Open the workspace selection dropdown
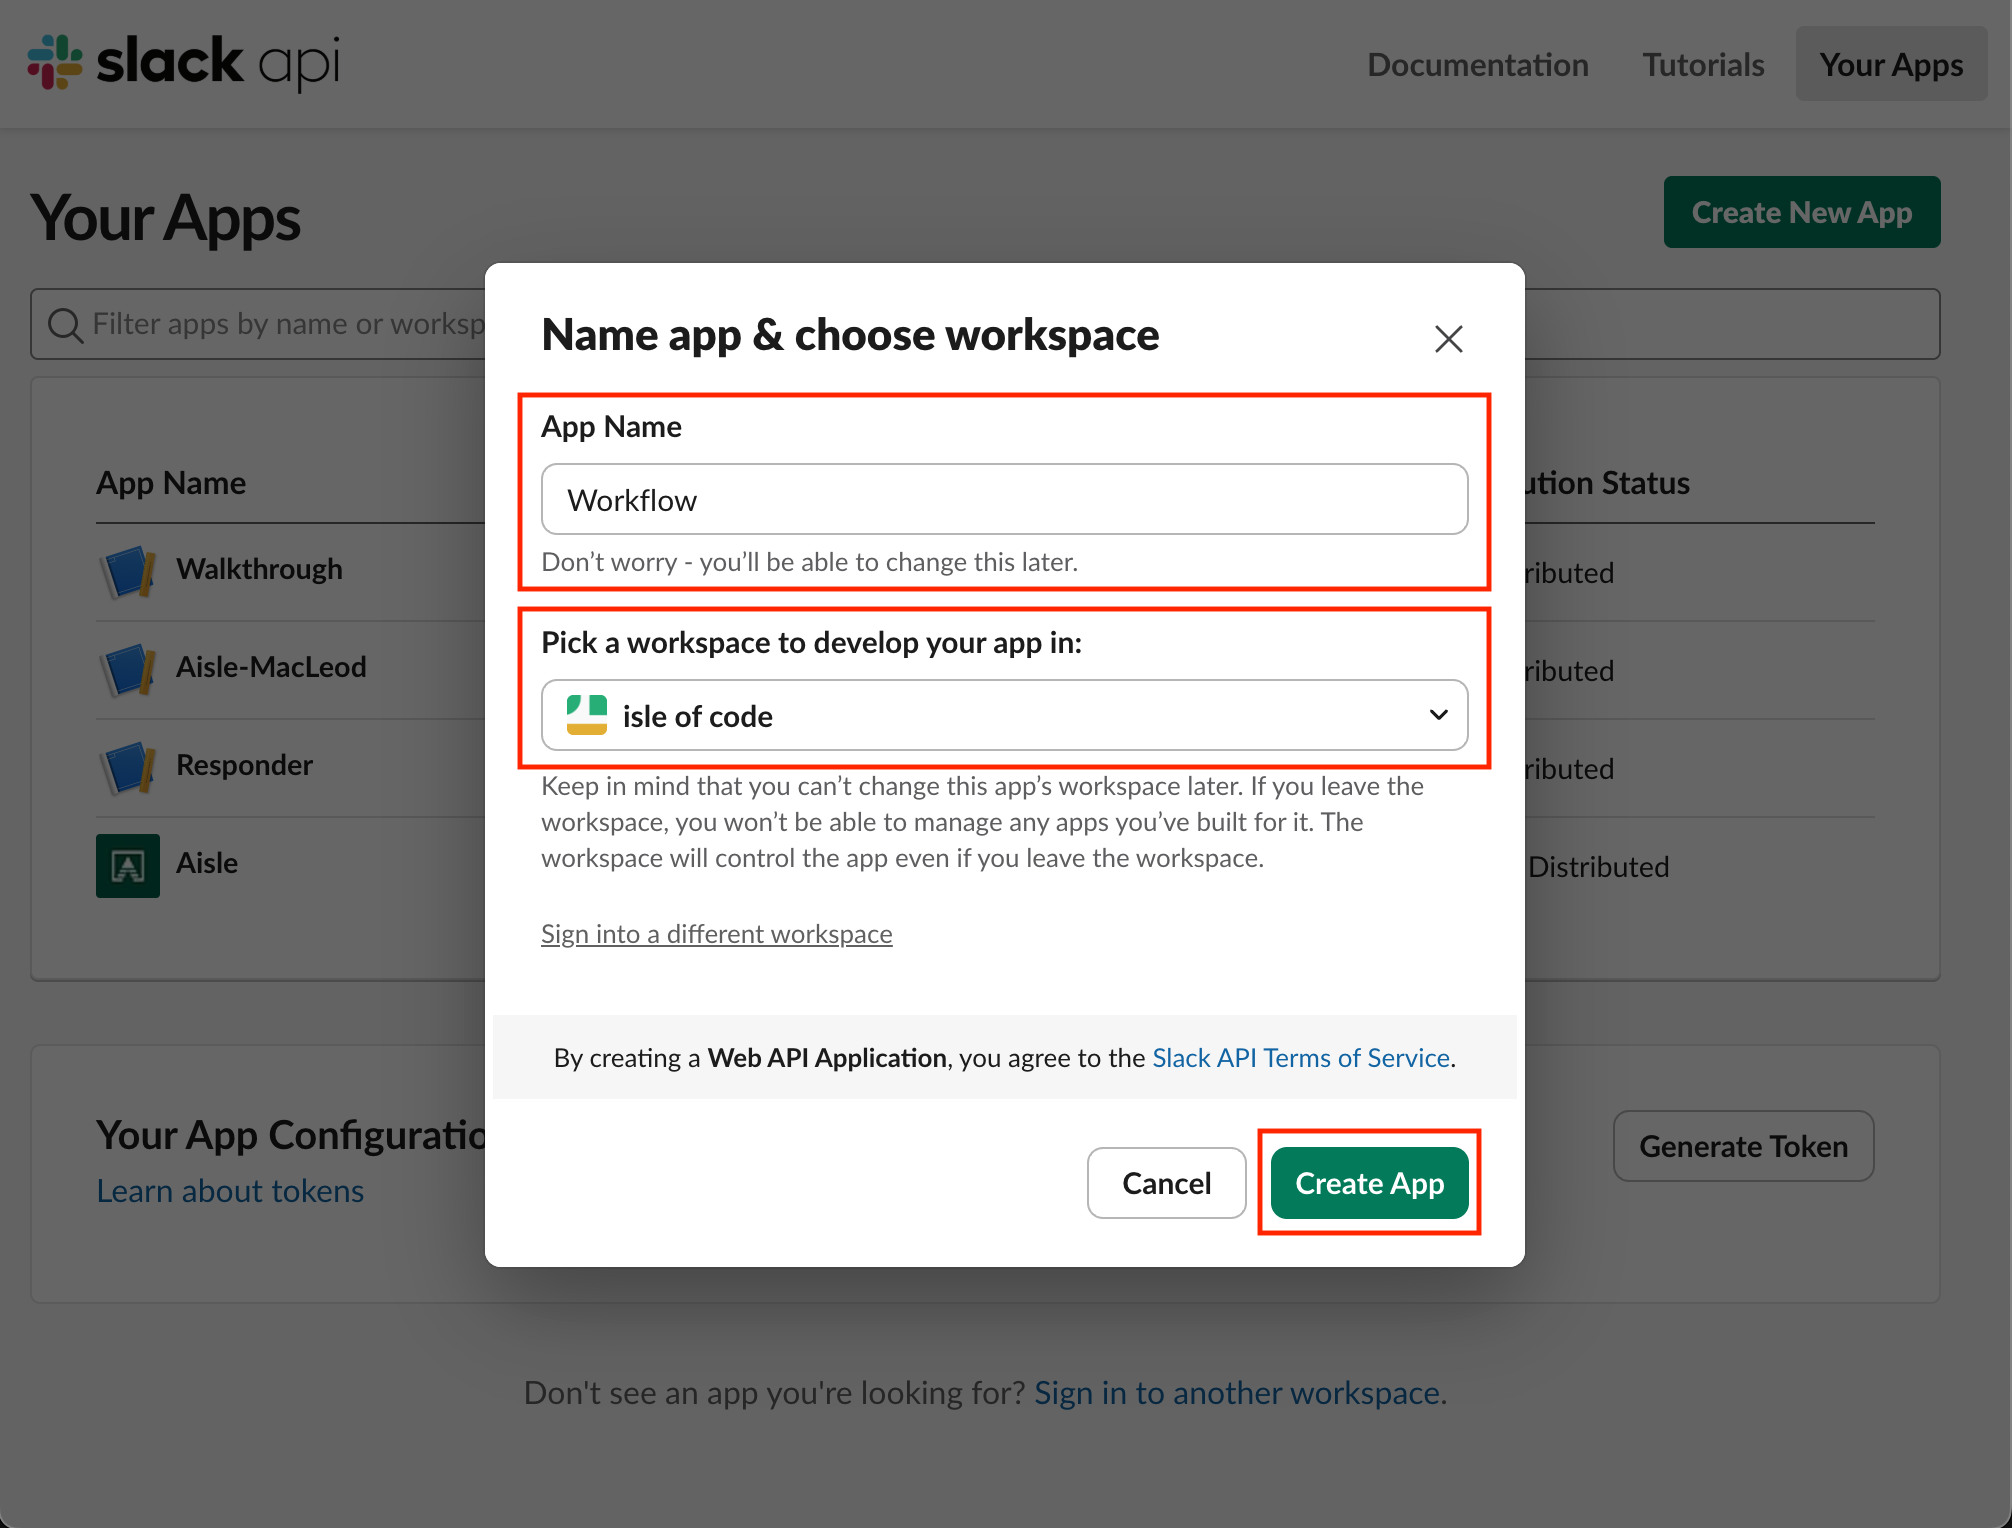 (x=1437, y=714)
